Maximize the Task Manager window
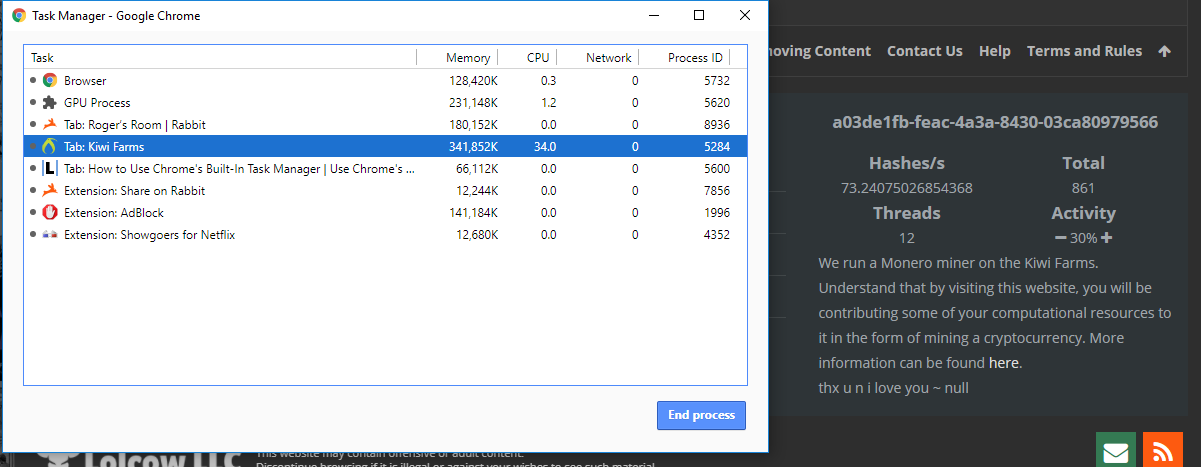The width and height of the screenshot is (1201, 468). 699,15
